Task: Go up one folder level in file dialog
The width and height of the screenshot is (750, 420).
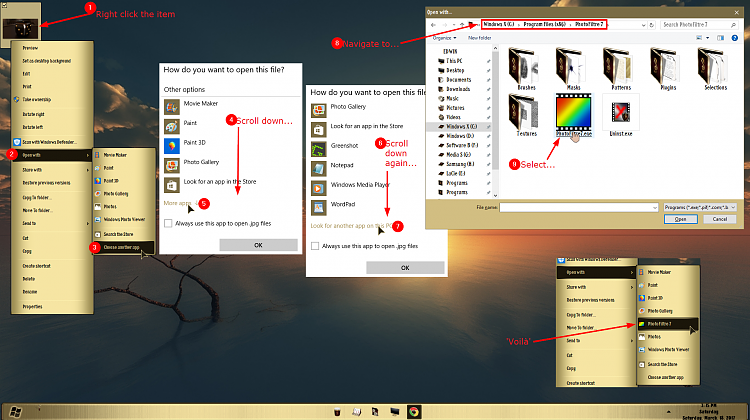Action: 462,25
